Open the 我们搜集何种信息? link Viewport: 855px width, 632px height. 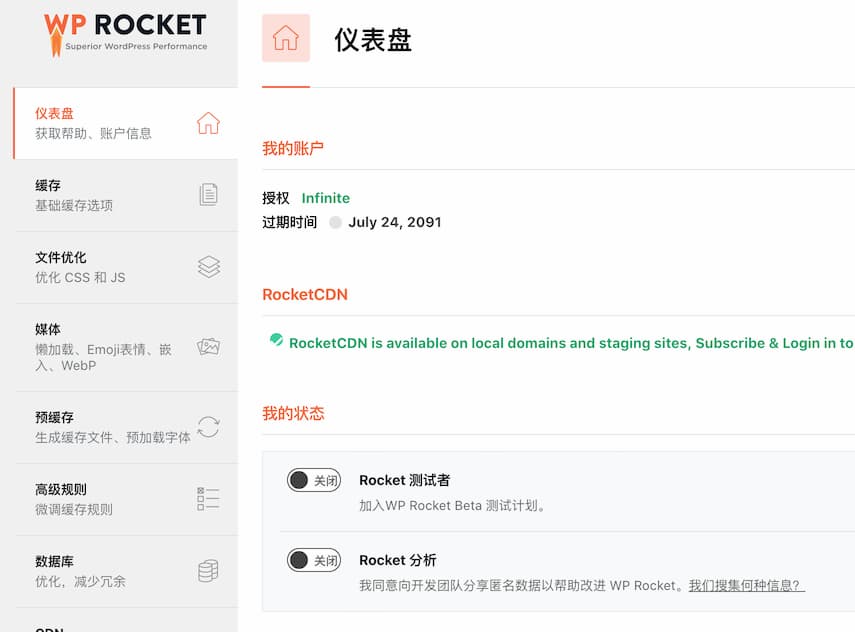tap(746, 585)
